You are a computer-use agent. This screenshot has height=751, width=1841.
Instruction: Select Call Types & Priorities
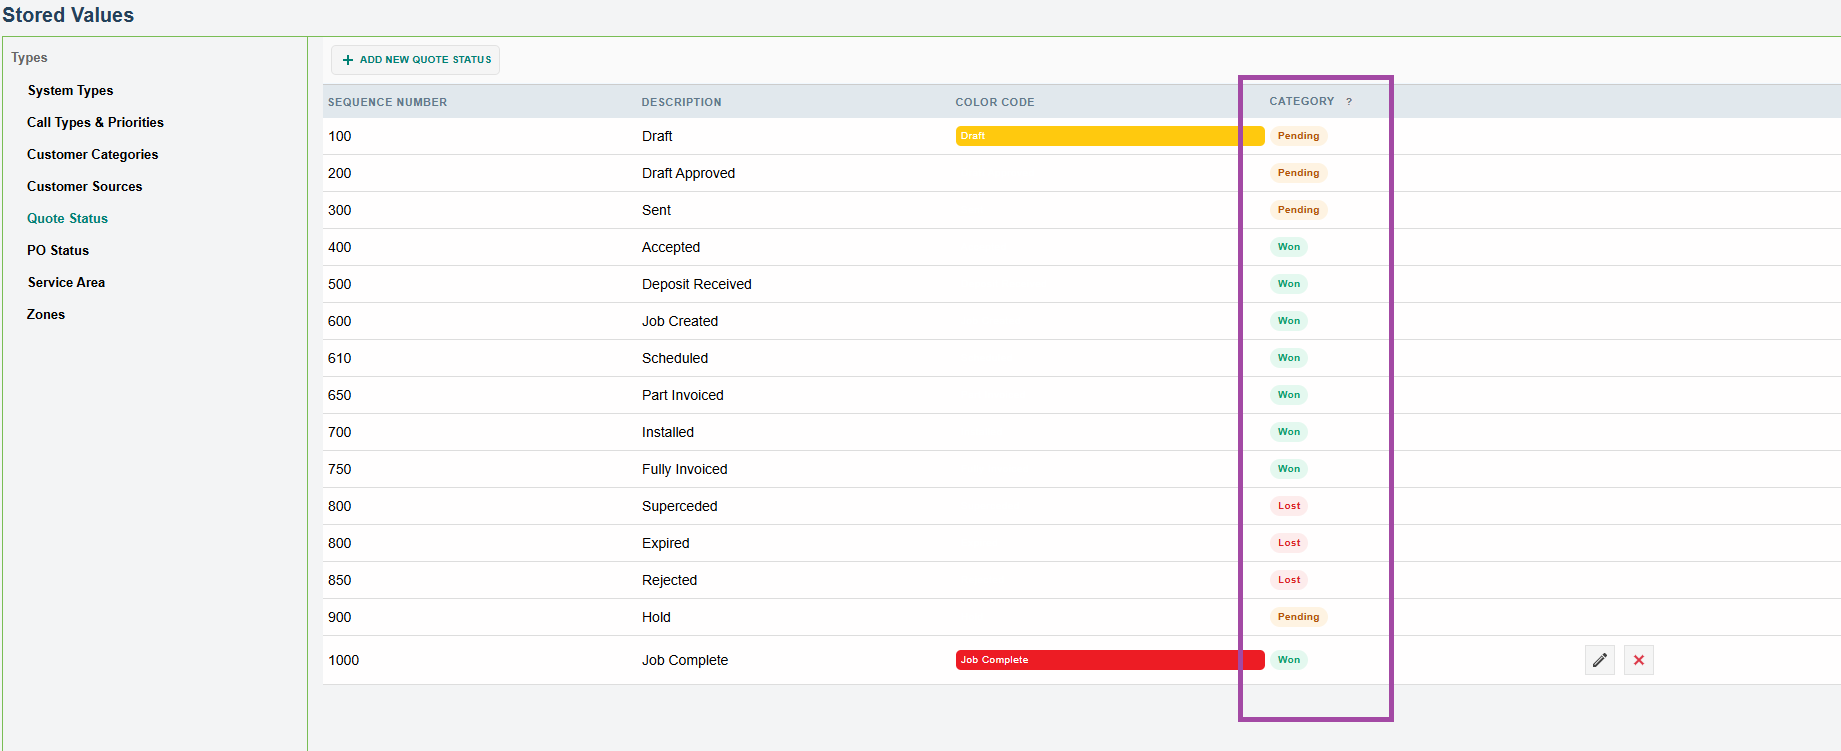[x=95, y=122]
